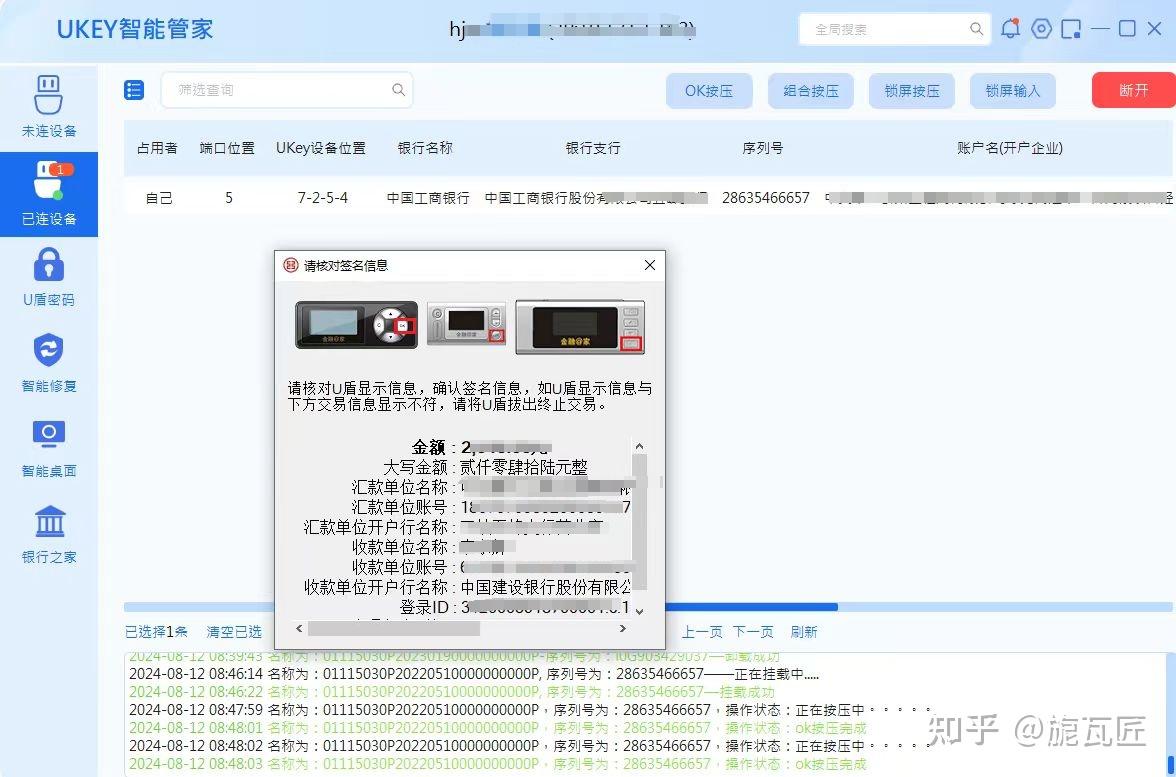
Task: Click the mini-window icon in title bar
Action: (1072, 28)
